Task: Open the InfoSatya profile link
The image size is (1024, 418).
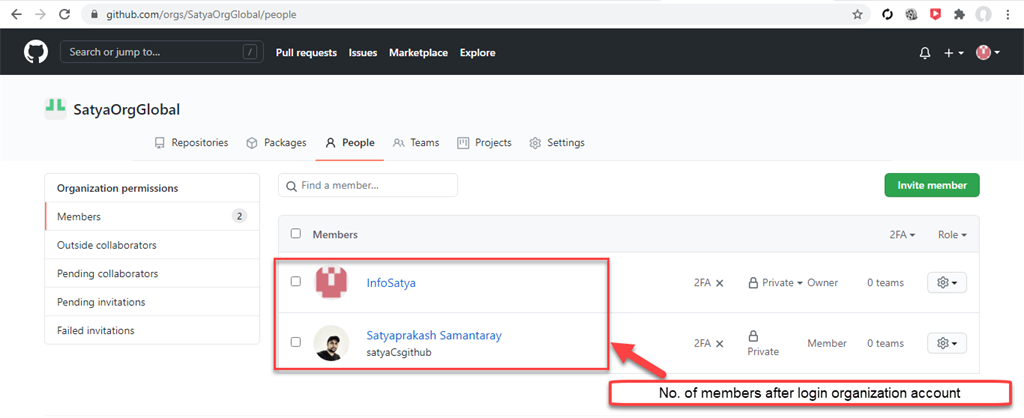Action: 391,283
